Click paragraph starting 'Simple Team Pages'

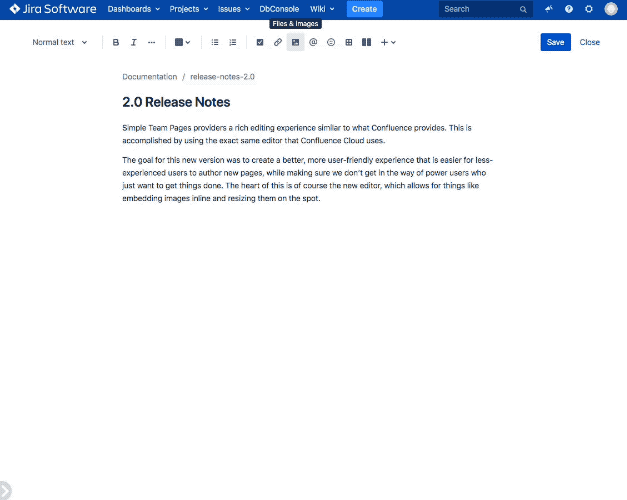[x=297, y=134]
